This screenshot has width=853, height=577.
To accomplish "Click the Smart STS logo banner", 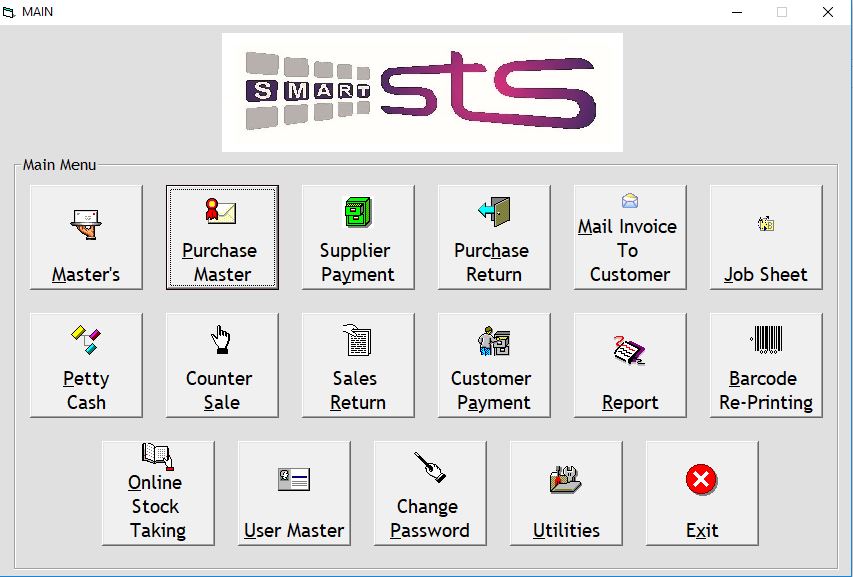I will point(422,92).
